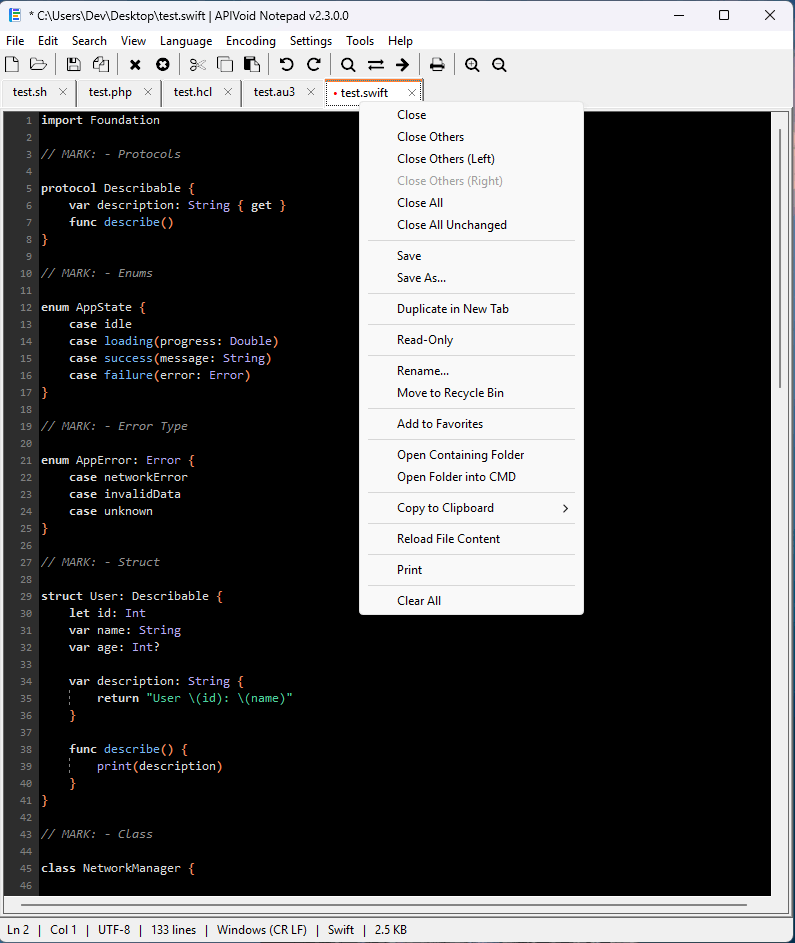
Task: Open Find with magnifier toolbar icon
Action: tap(348, 64)
